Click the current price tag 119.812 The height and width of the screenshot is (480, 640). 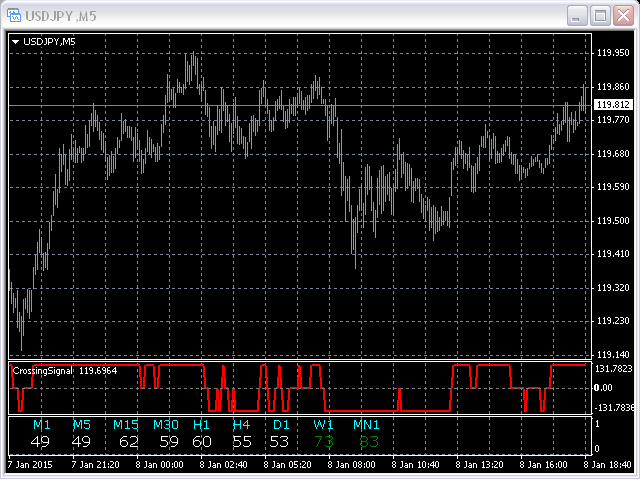point(613,105)
